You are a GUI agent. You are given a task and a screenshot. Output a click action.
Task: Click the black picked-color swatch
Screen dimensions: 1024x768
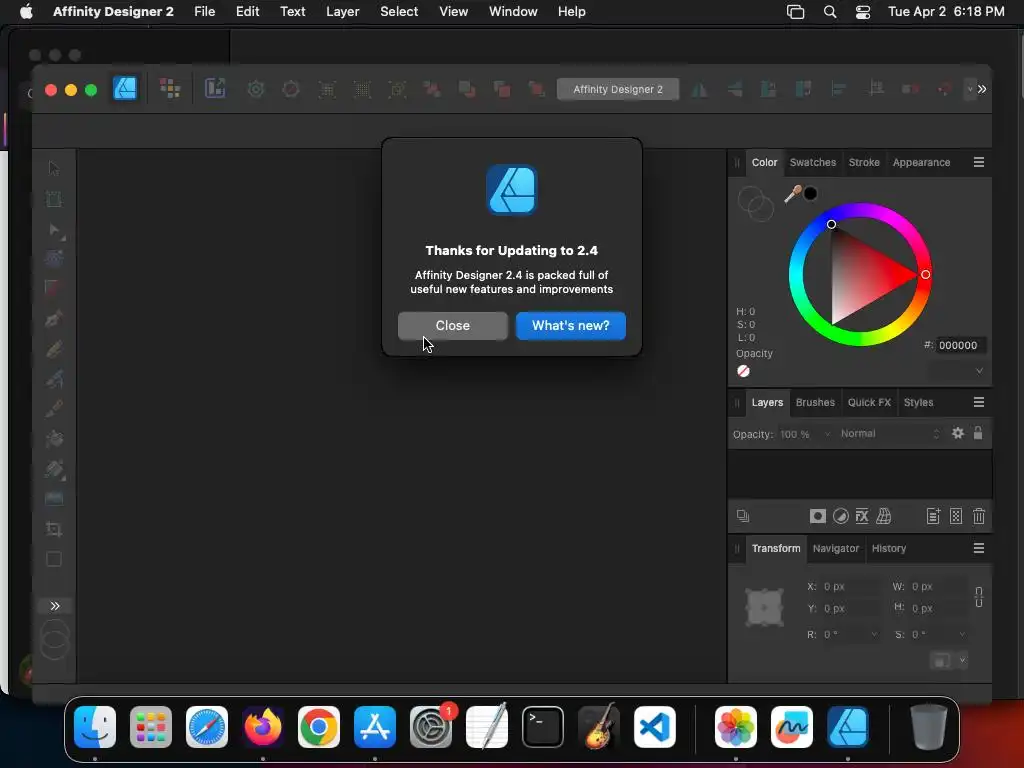tap(810, 193)
